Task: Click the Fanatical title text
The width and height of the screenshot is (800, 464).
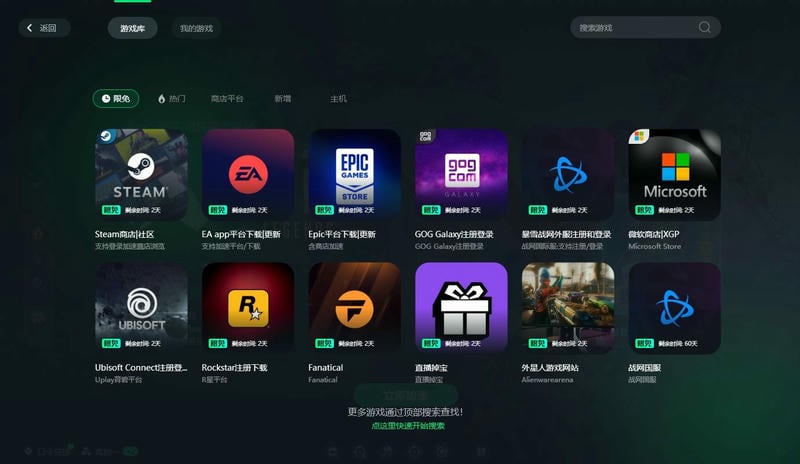Action: point(326,368)
